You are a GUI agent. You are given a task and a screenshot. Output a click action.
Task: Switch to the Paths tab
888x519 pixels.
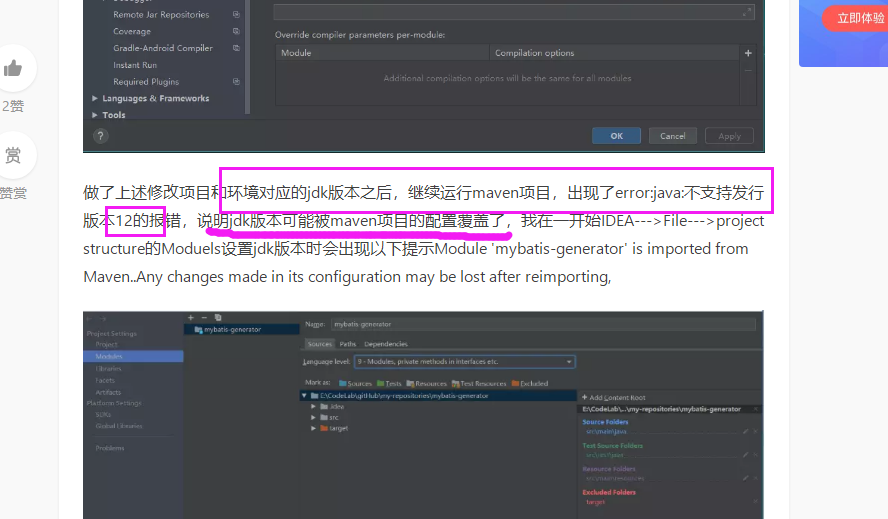[x=348, y=344]
